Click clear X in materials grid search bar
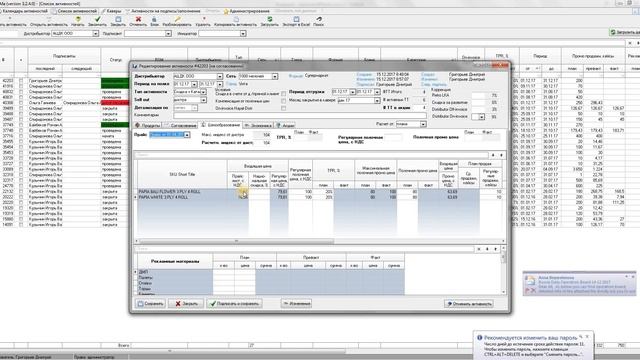 click(479, 249)
